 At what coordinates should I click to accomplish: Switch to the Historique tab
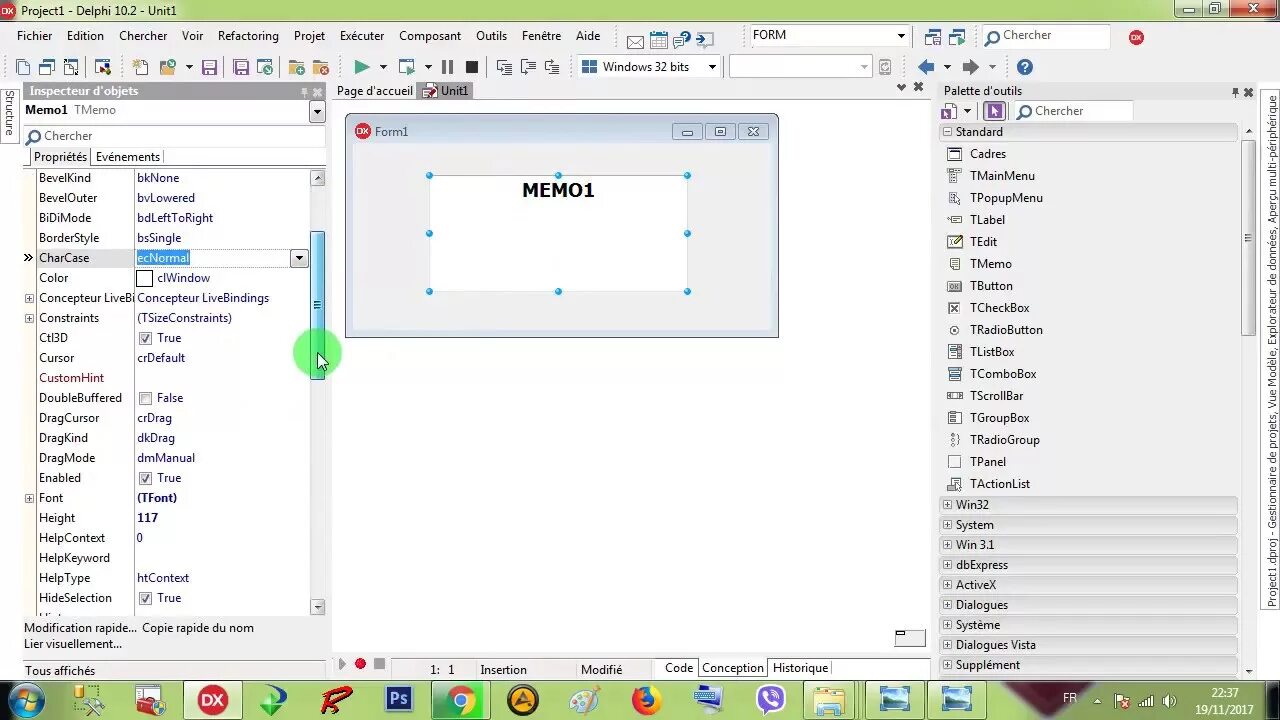[x=800, y=668]
